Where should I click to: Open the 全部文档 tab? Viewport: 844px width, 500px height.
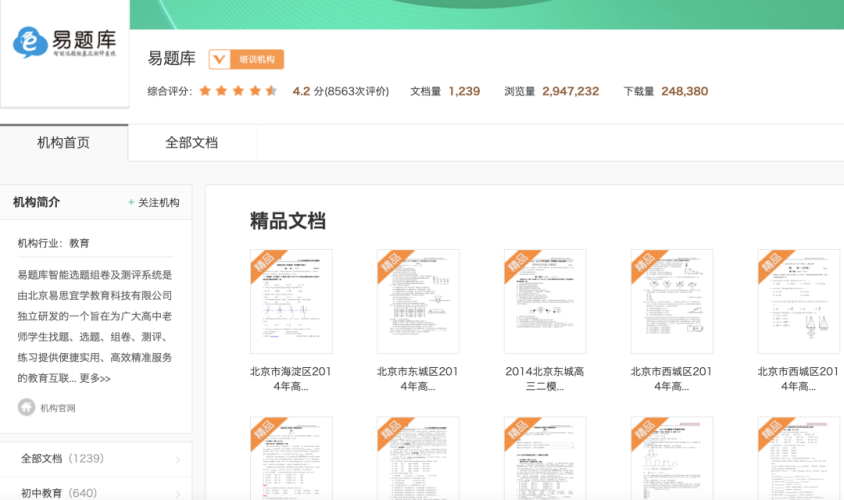[x=191, y=143]
